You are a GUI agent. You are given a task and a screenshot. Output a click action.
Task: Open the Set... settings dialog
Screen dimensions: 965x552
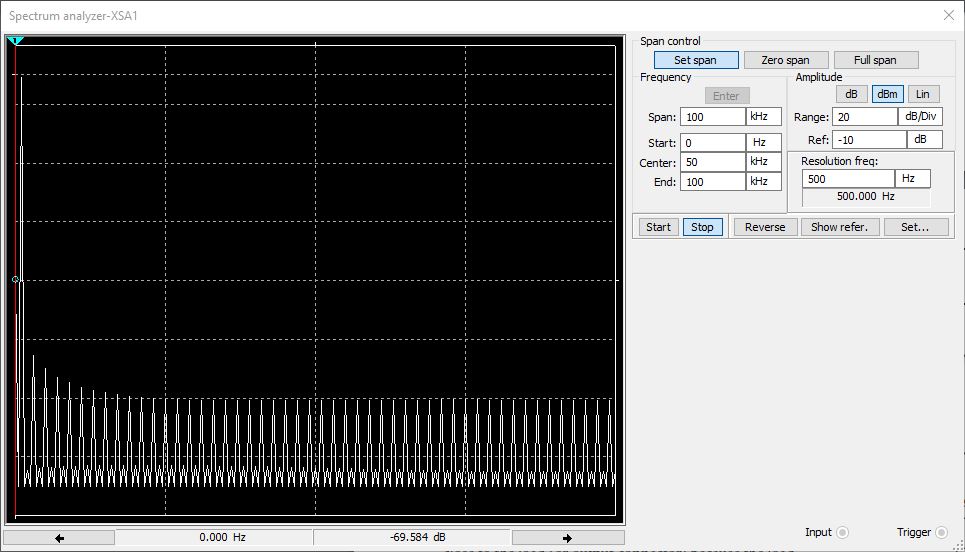915,227
